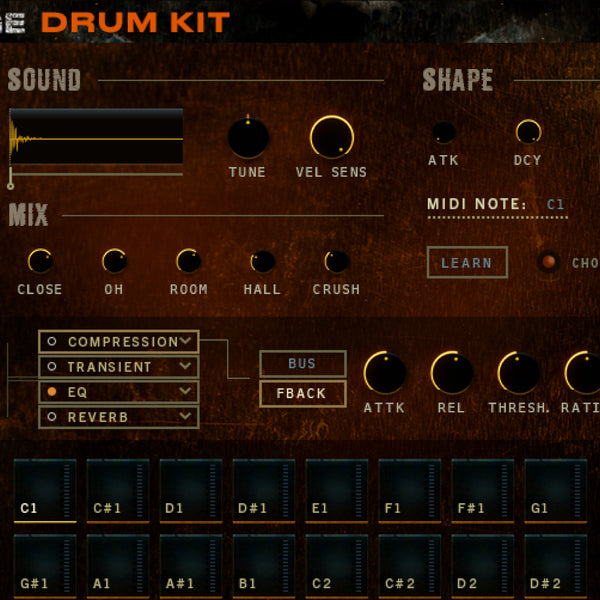Image resolution: width=600 pixels, height=600 pixels.
Task: Select the F#1 drum pad
Action: click(x=483, y=491)
